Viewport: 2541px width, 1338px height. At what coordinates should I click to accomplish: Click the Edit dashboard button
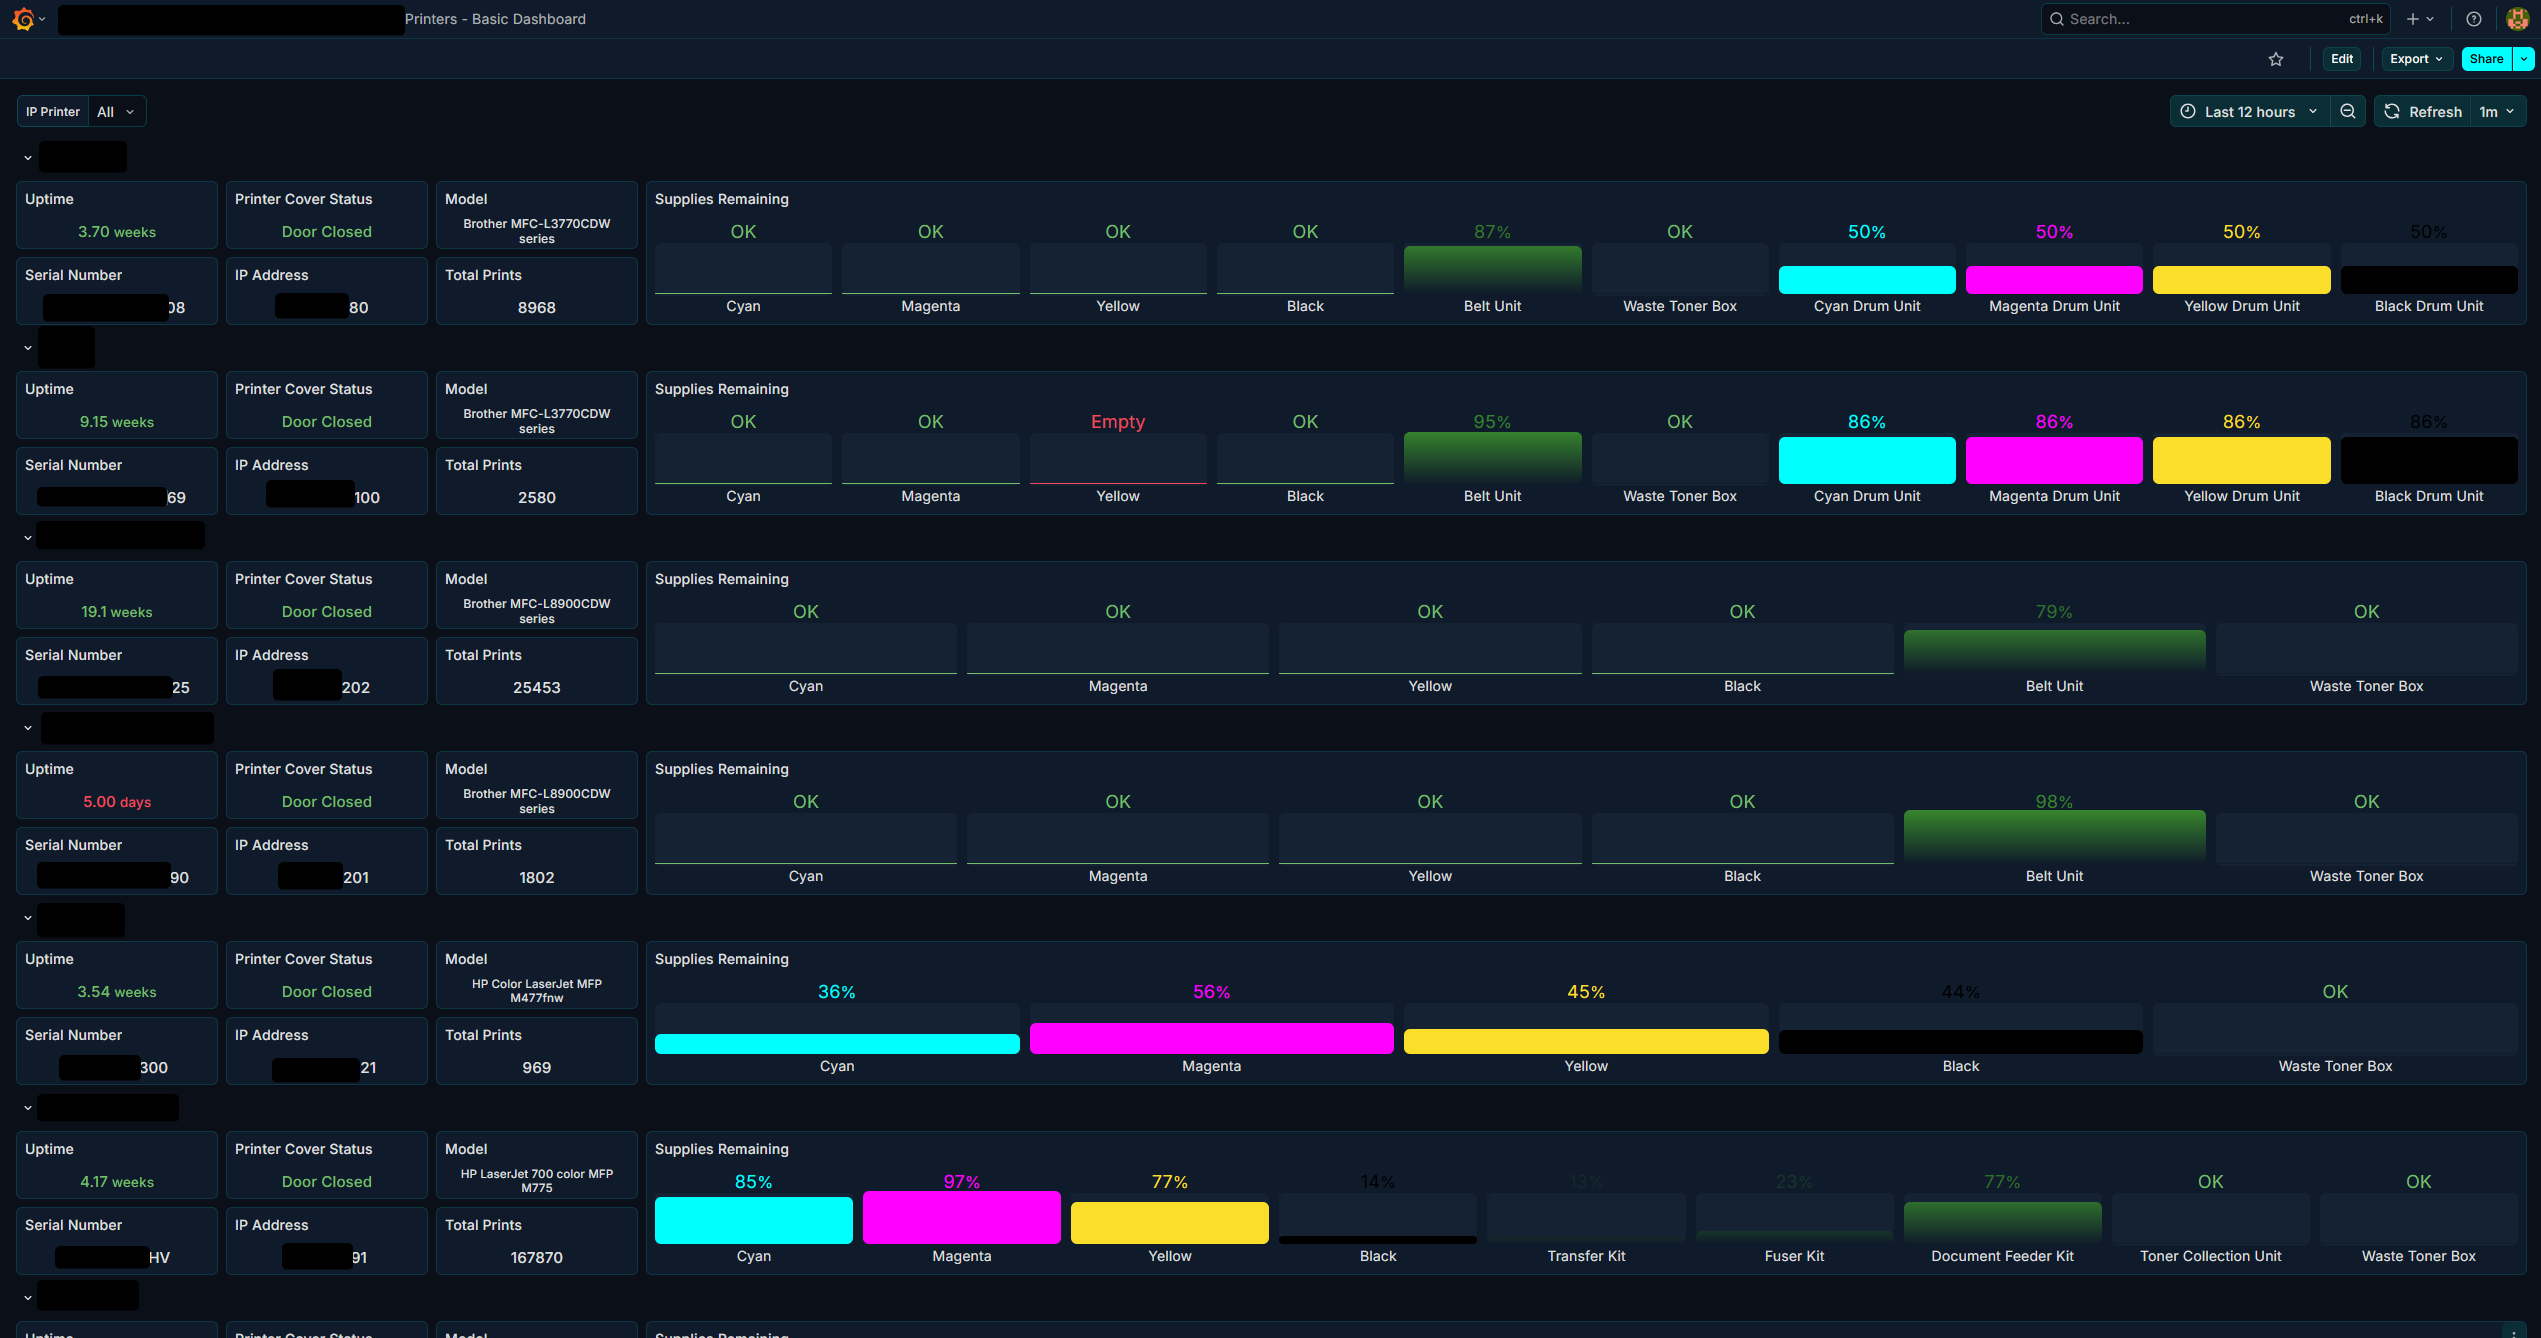tap(2341, 59)
